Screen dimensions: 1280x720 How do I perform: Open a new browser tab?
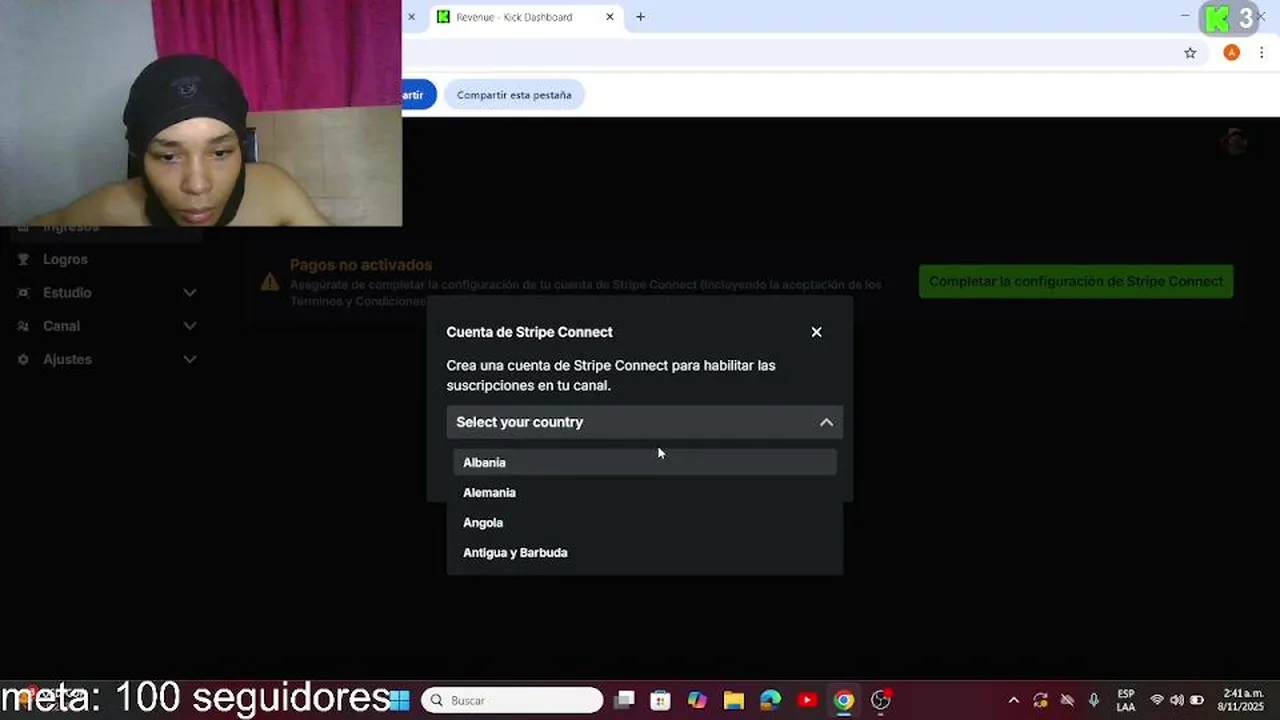click(640, 17)
